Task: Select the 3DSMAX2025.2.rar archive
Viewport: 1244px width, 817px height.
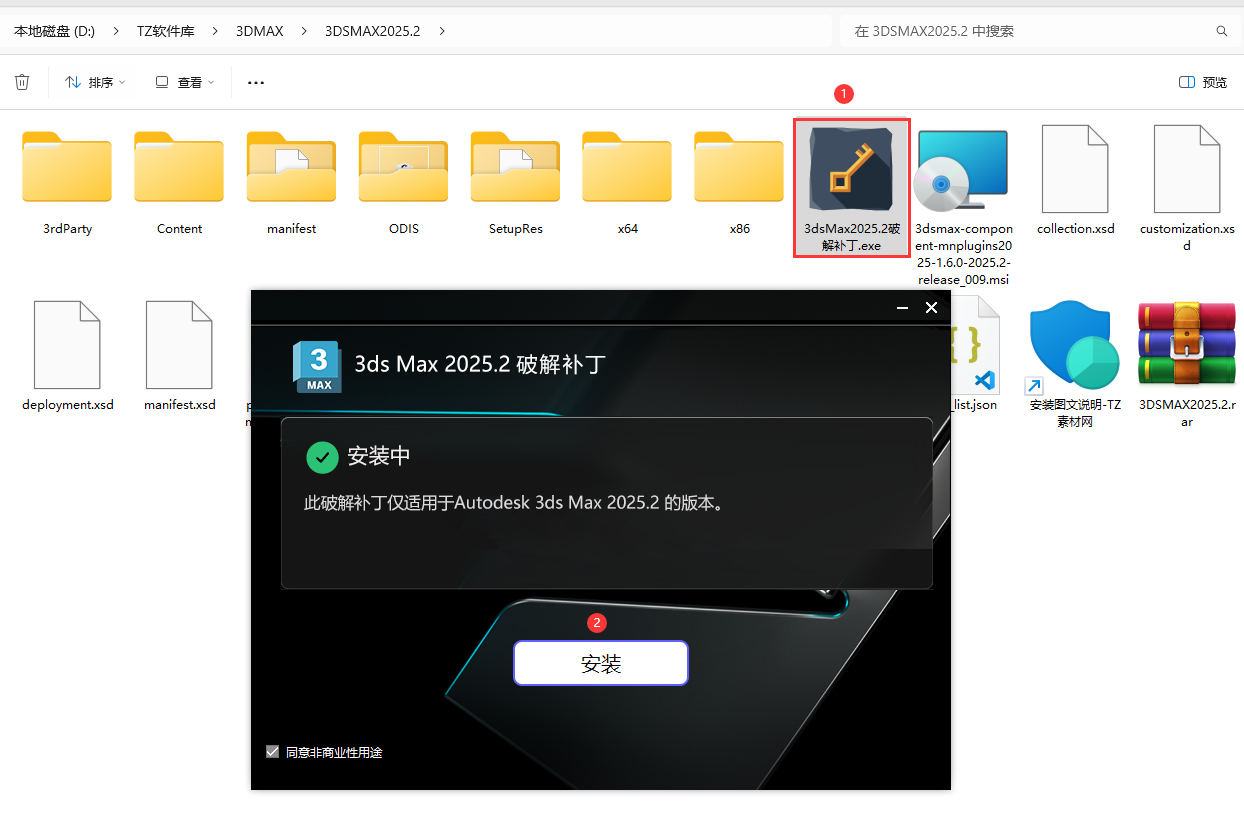Action: click(1187, 344)
